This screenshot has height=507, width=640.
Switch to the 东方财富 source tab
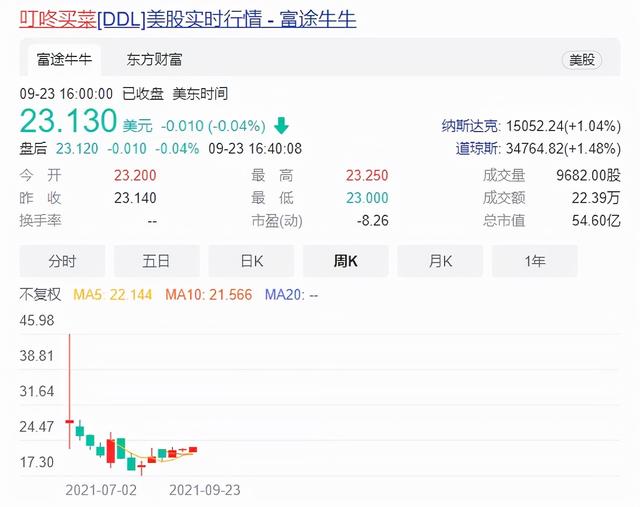pyautogui.click(x=154, y=60)
